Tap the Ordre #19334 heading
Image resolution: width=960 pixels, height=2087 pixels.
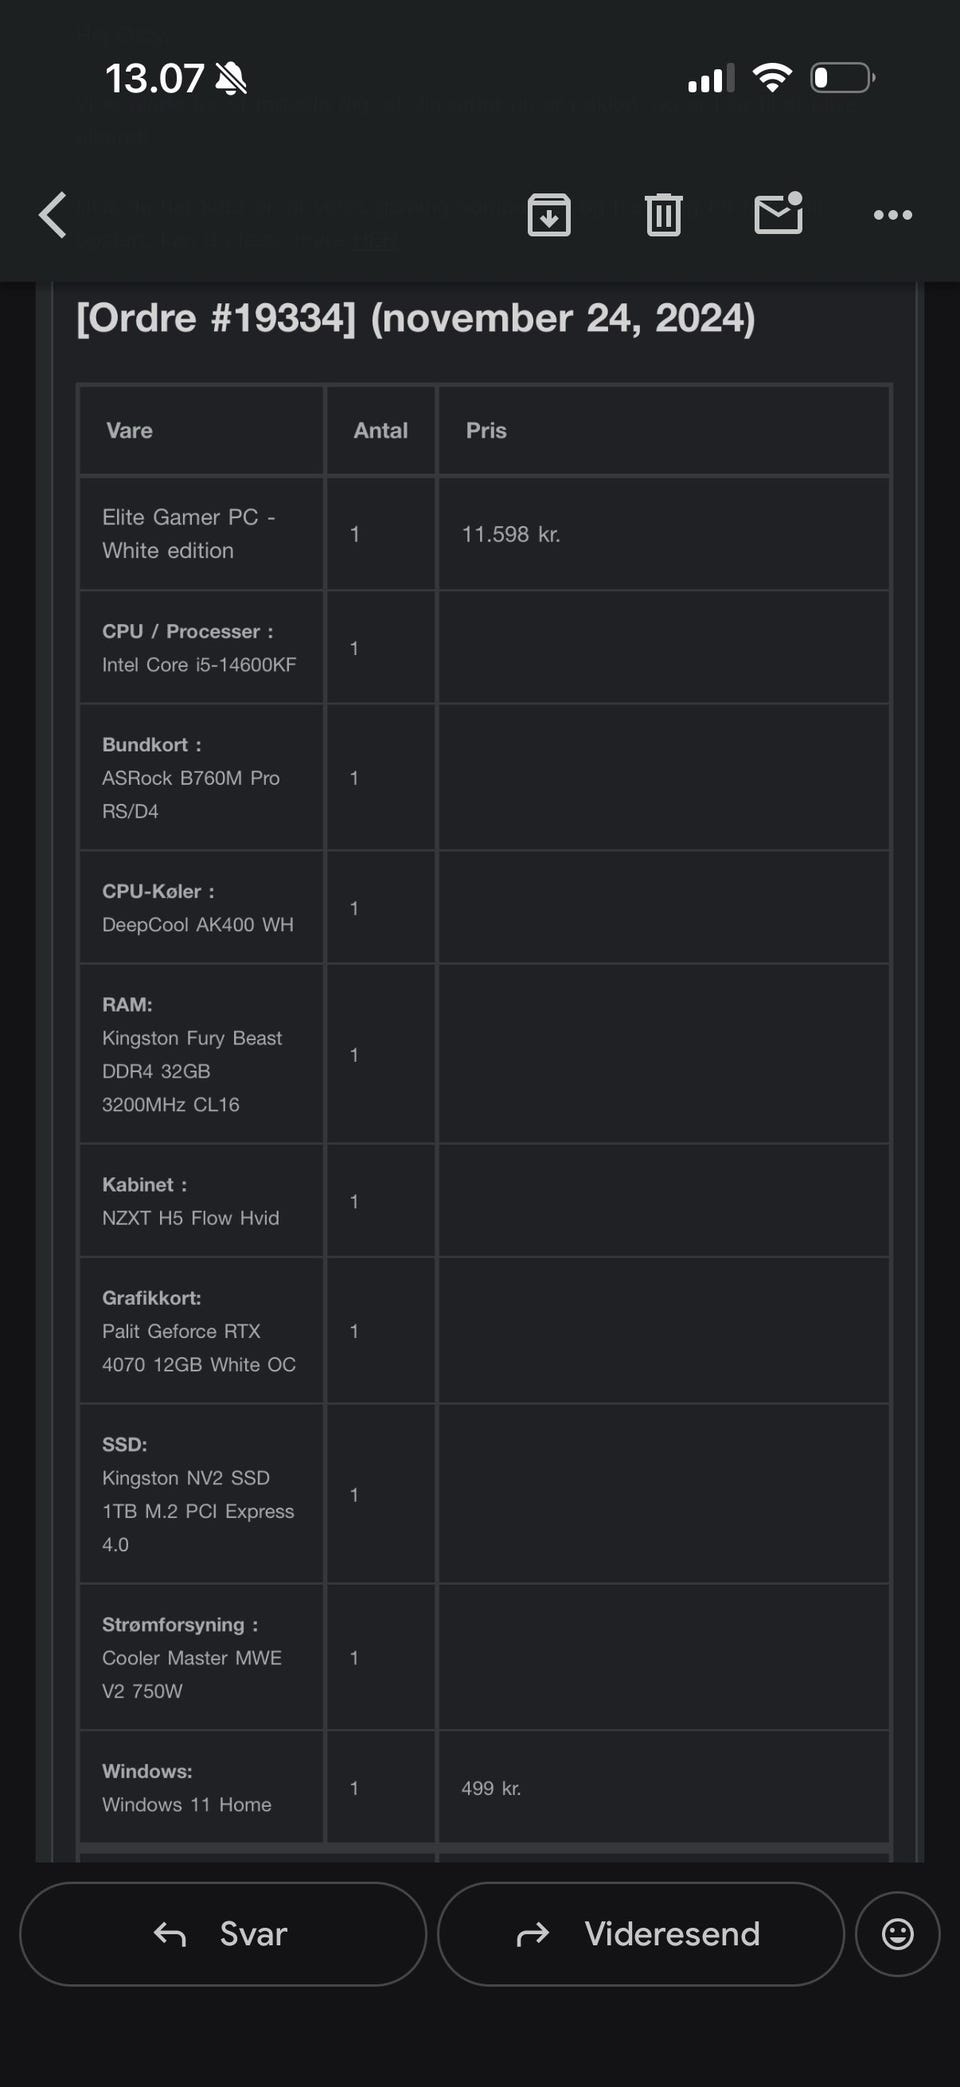(415, 318)
